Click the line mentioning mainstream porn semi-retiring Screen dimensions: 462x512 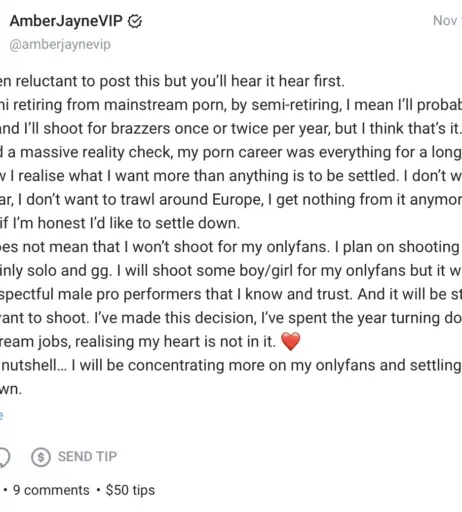(x=231, y=105)
